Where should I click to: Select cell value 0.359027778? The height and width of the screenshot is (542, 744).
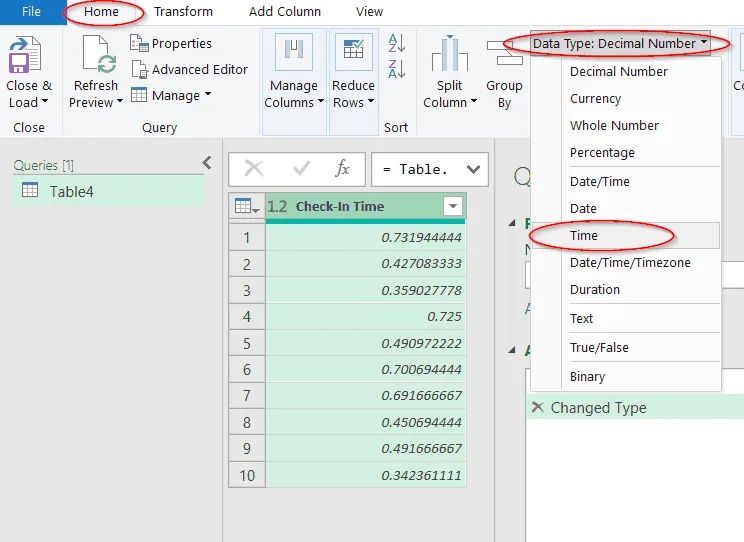coord(365,290)
